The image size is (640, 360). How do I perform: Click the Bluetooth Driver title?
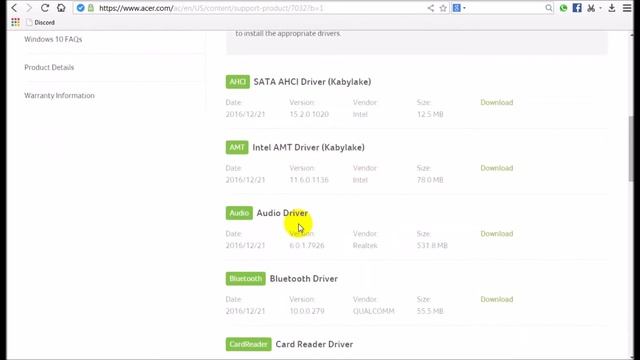coord(304,279)
